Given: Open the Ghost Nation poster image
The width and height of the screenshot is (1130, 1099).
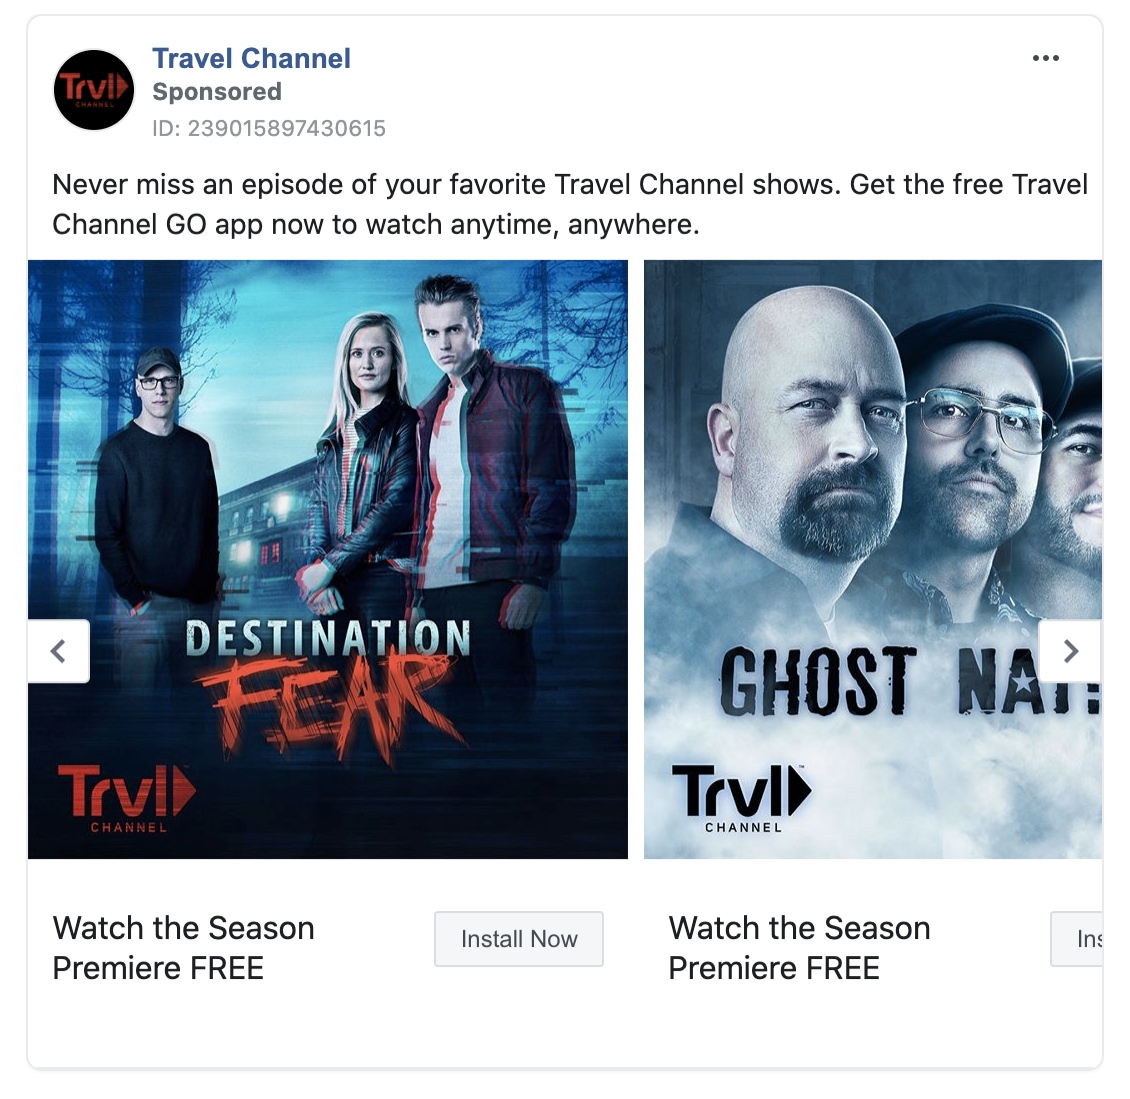Looking at the screenshot, I should pos(873,559).
